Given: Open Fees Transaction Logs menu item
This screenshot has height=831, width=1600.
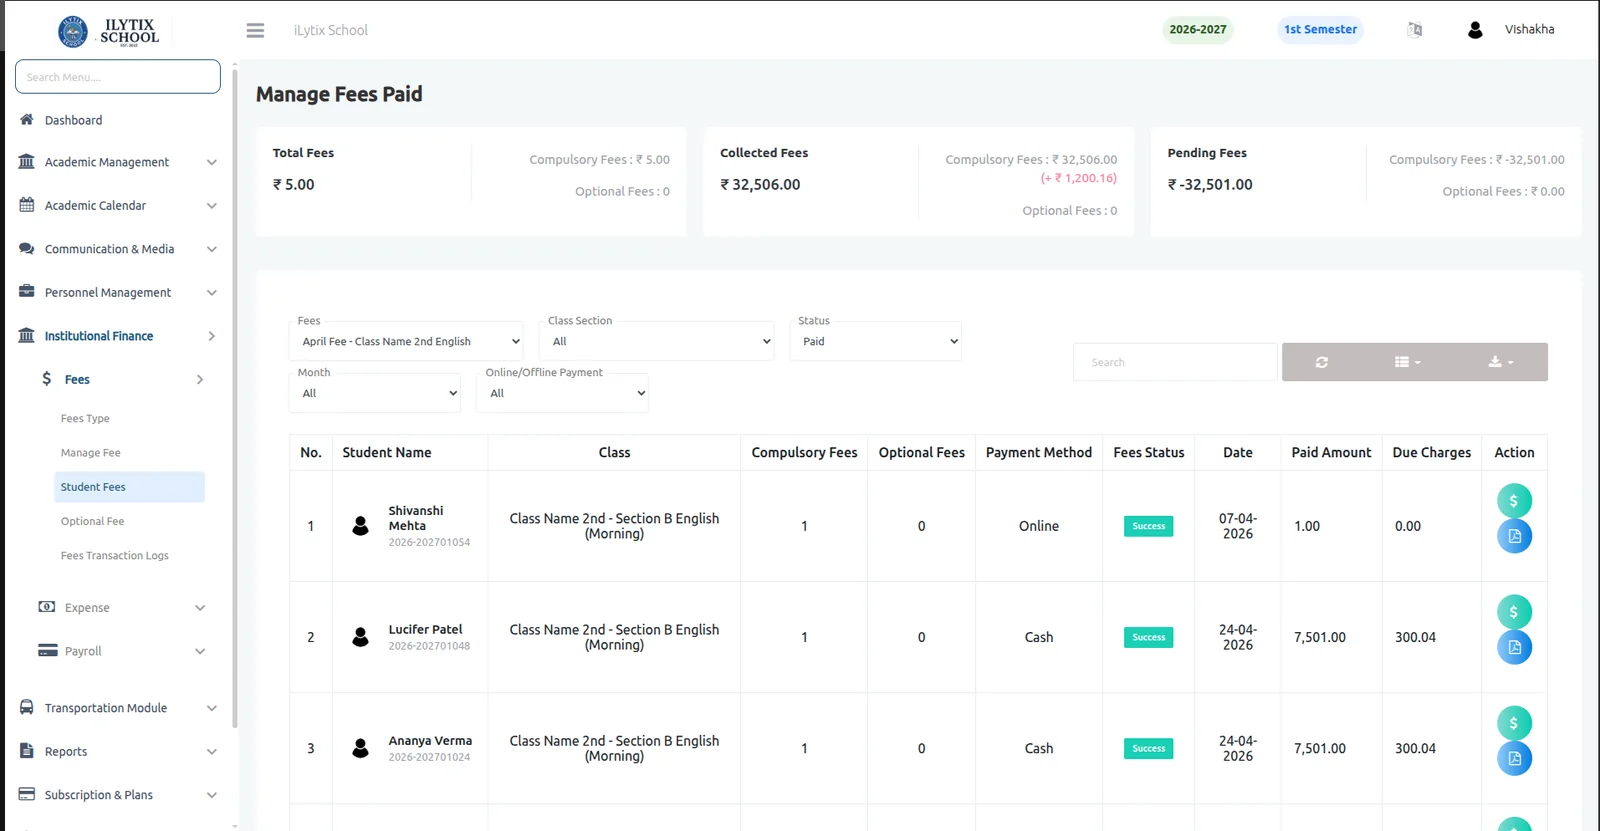Looking at the screenshot, I should pos(114,556).
